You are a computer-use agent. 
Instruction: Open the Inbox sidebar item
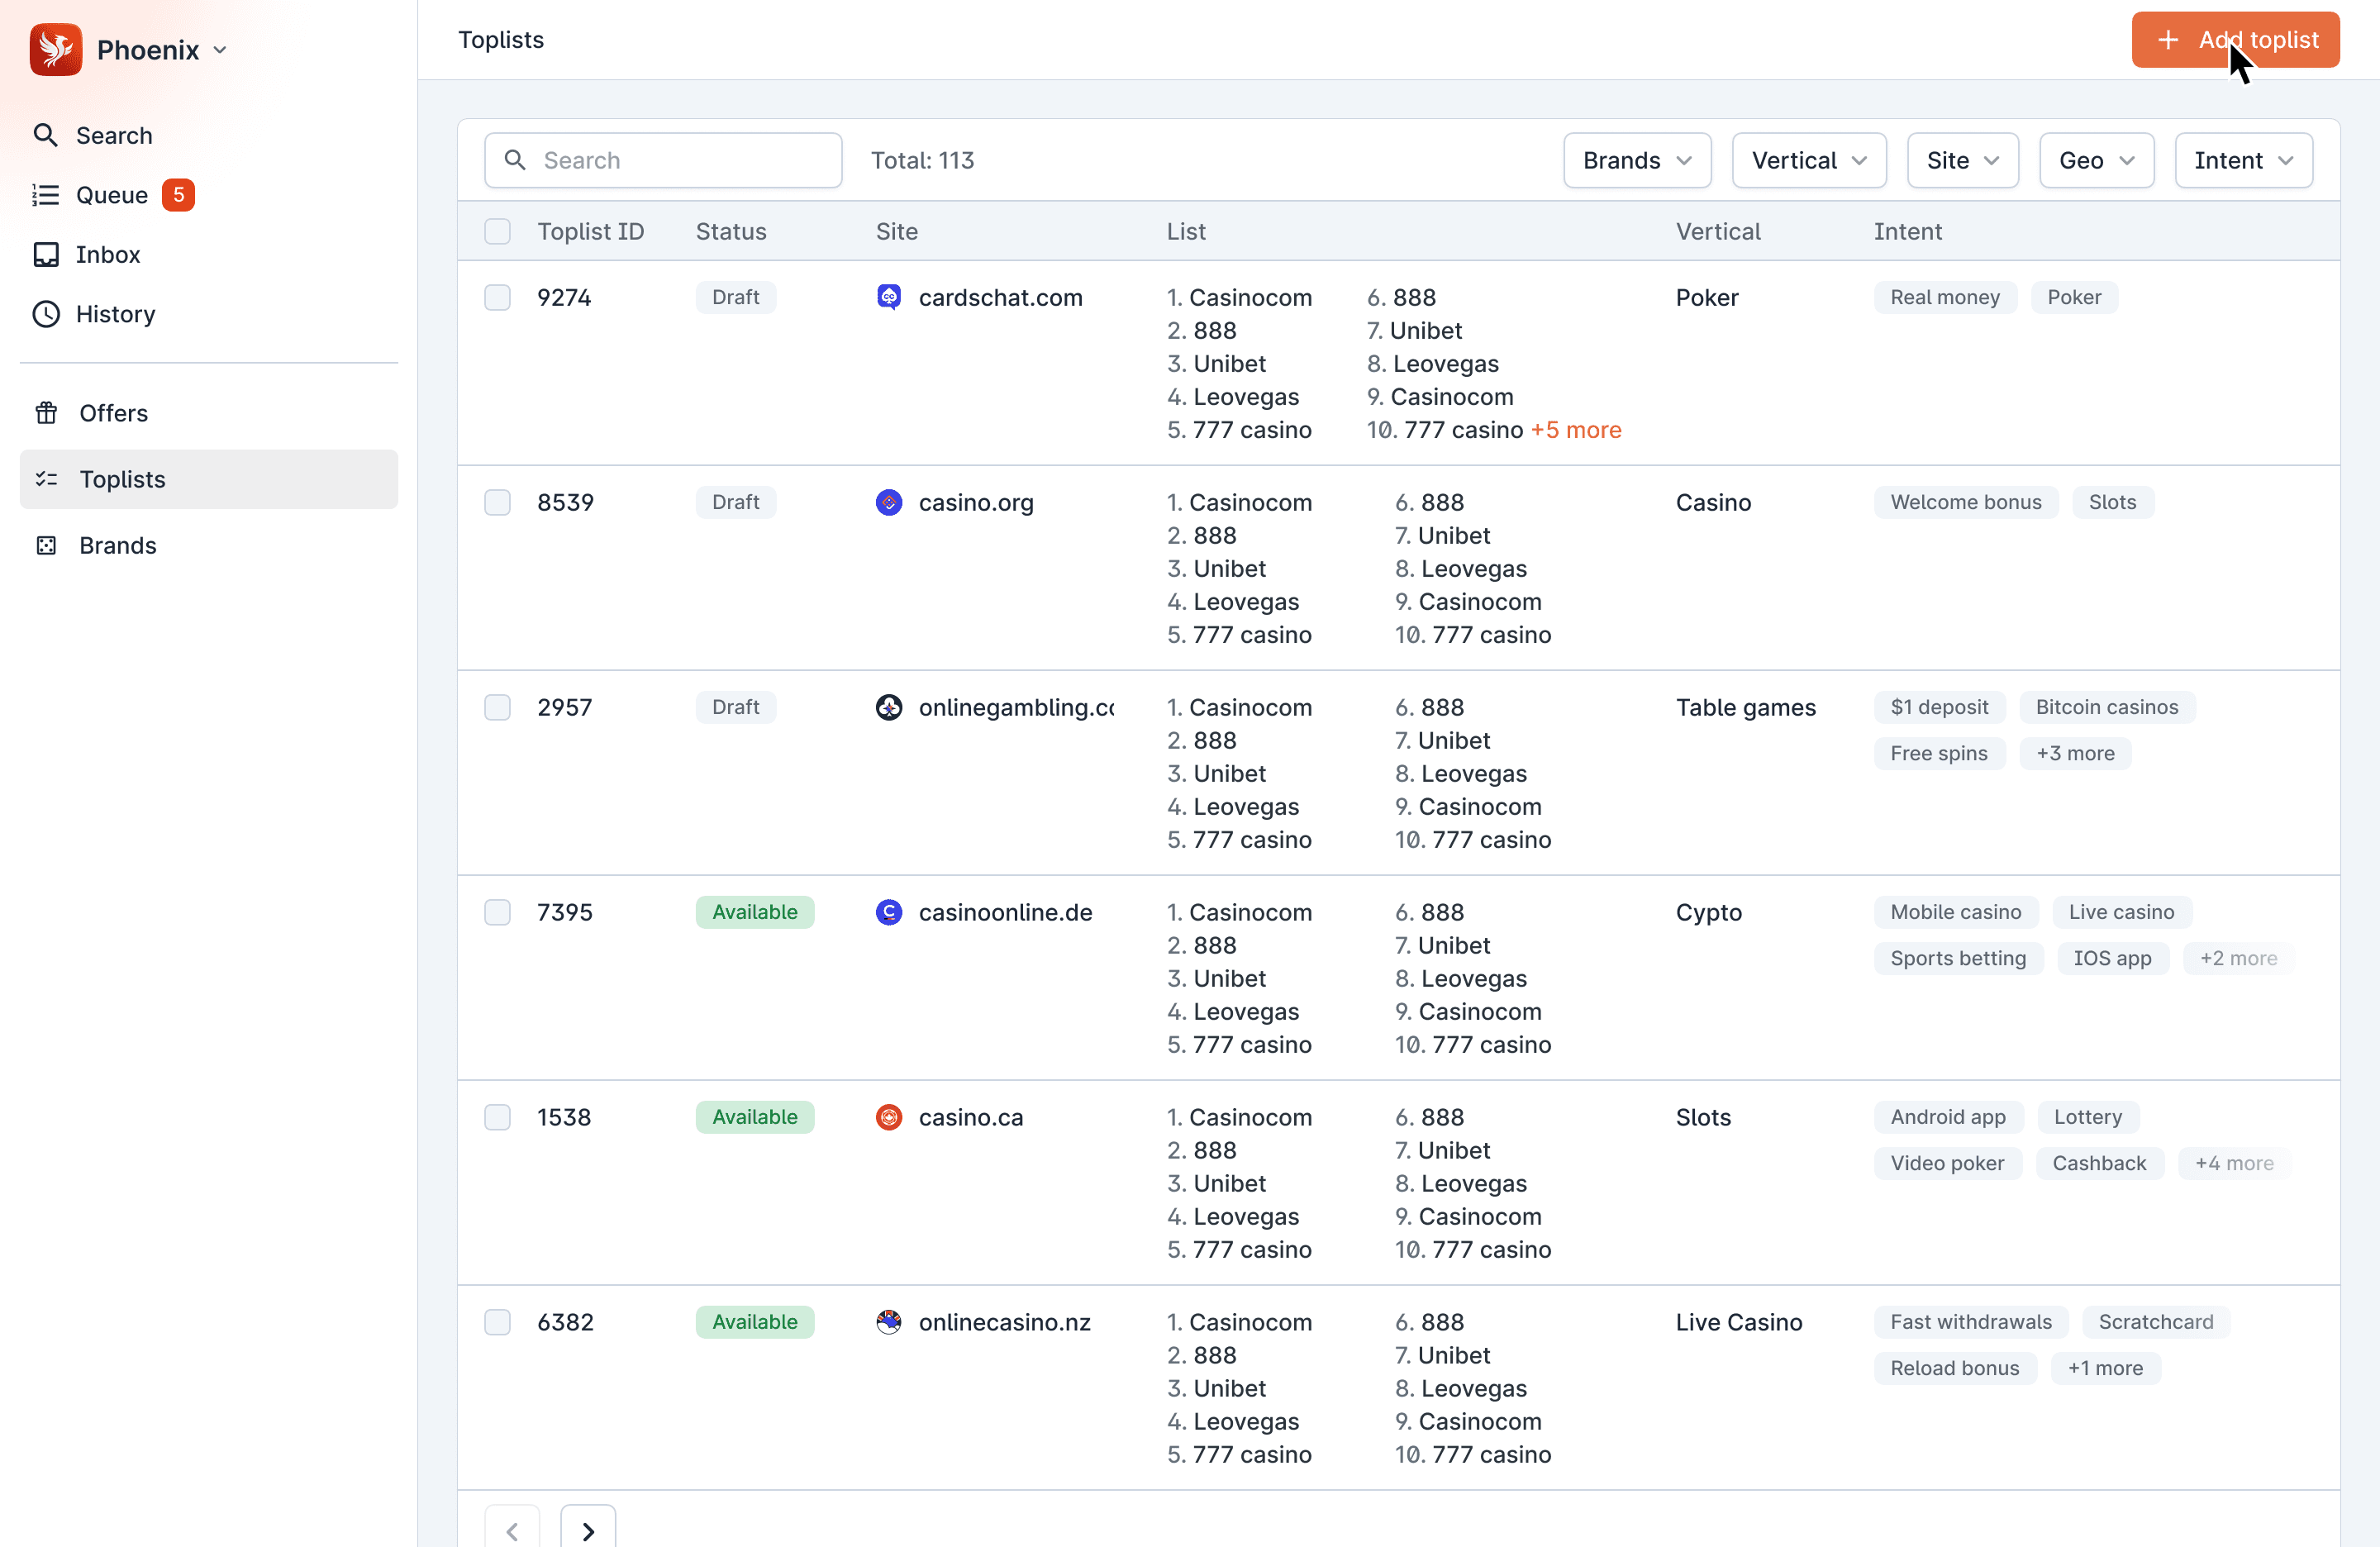(x=107, y=254)
